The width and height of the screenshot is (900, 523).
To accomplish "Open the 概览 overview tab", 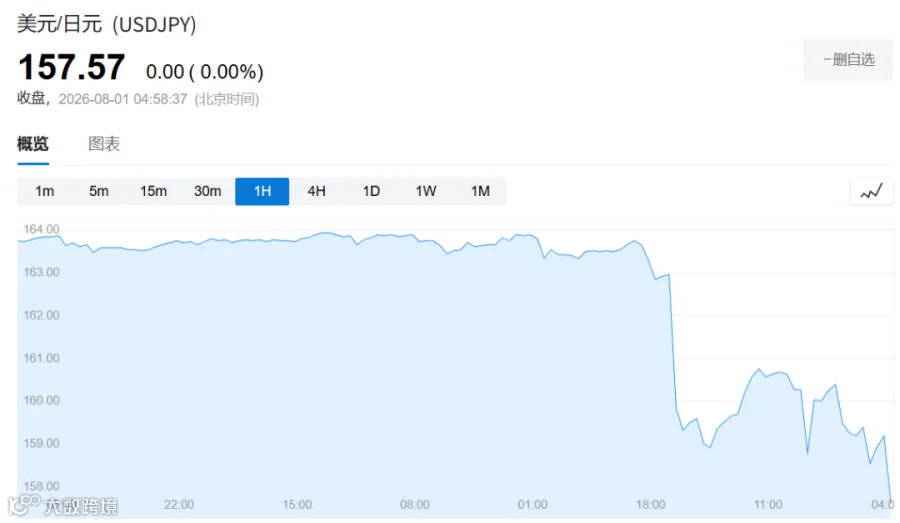I will 33,144.
